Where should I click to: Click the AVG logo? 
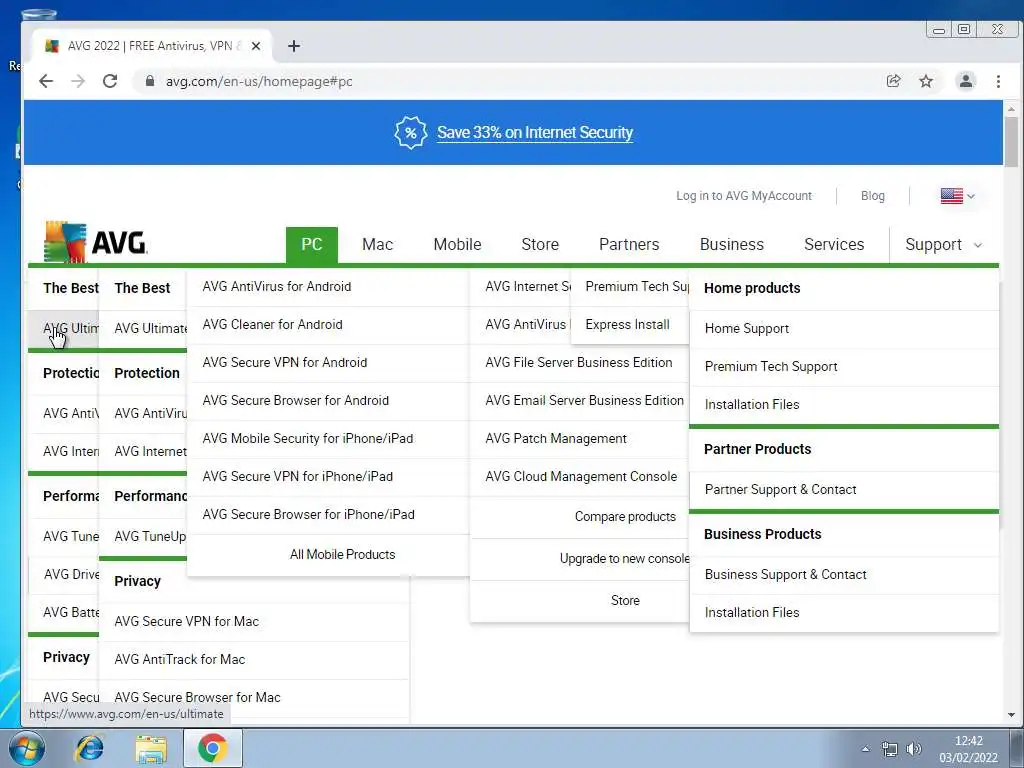pyautogui.click(x=95, y=242)
